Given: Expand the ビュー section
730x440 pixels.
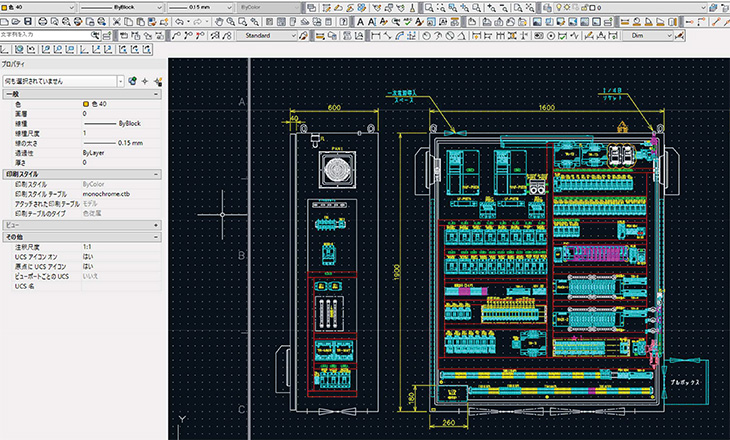Looking at the screenshot, I should click(x=156, y=225).
